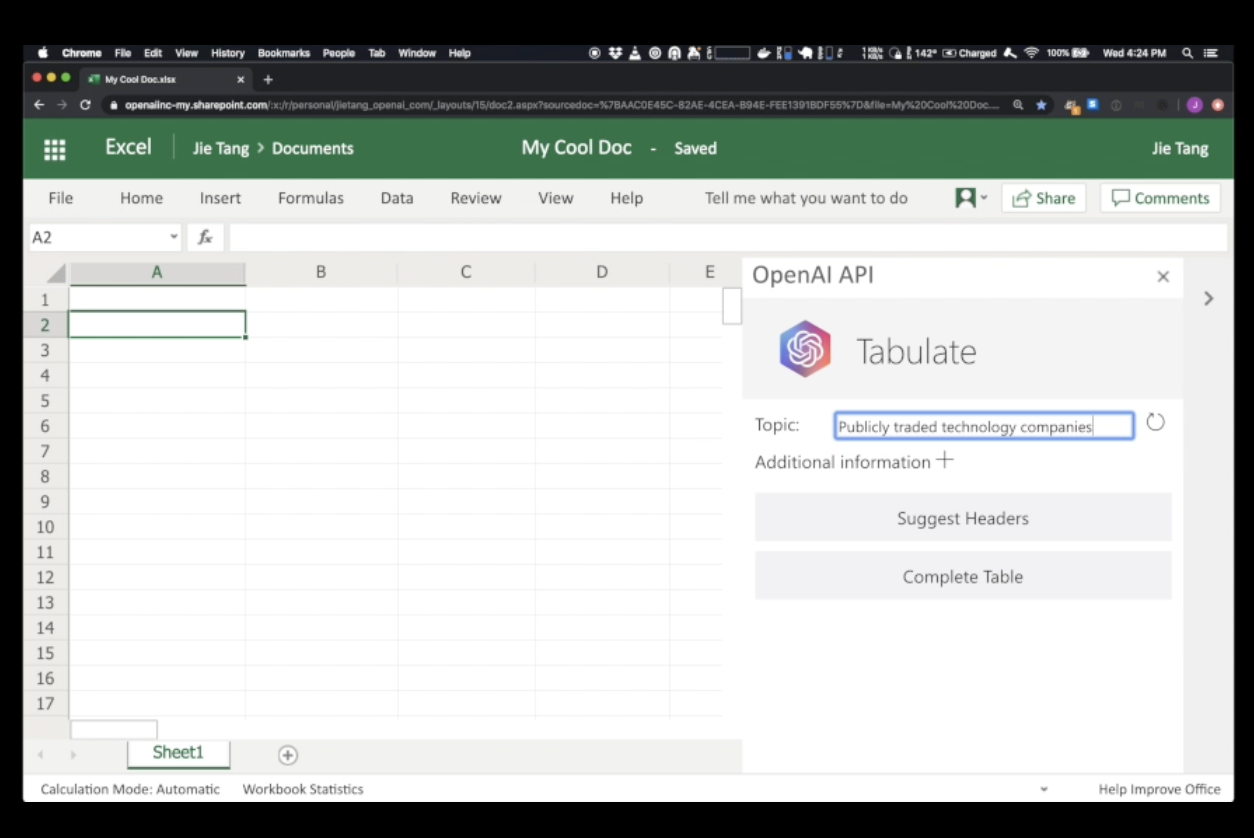The width and height of the screenshot is (1254, 838).
Task: Click the refresh icon beside Topic field
Action: click(x=1155, y=423)
